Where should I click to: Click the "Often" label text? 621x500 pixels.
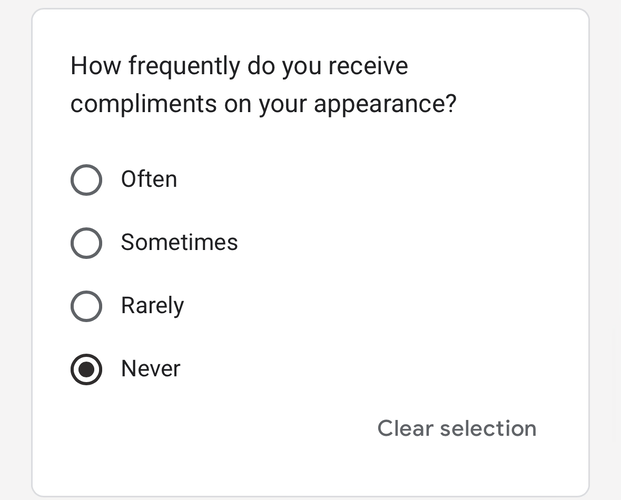(x=149, y=180)
